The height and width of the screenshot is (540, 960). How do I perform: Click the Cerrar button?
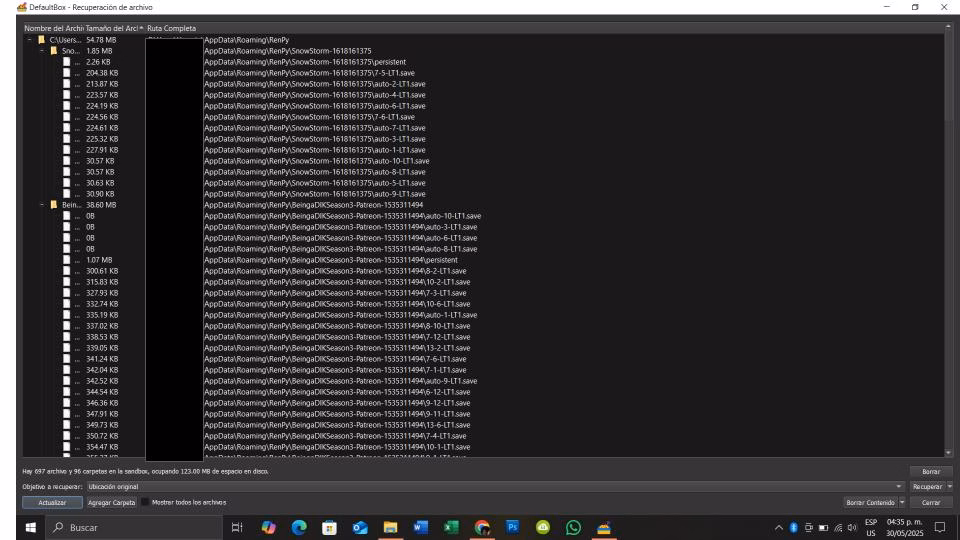[931, 503]
